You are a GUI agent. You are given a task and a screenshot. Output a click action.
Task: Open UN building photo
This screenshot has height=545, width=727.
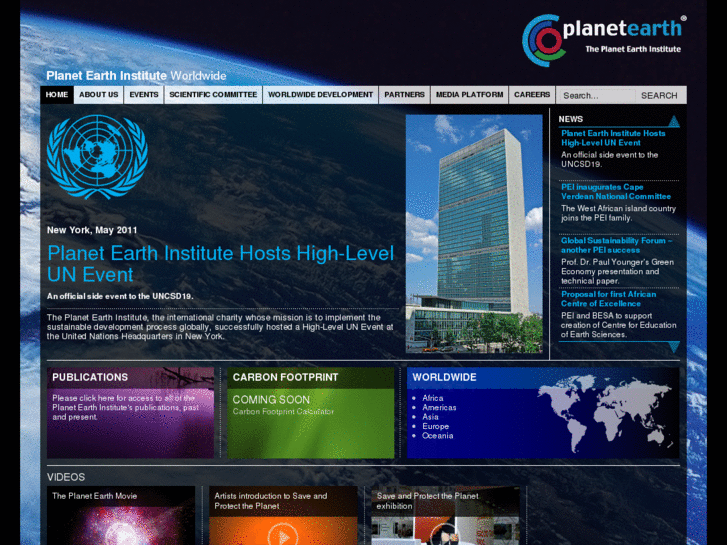tap(474, 234)
